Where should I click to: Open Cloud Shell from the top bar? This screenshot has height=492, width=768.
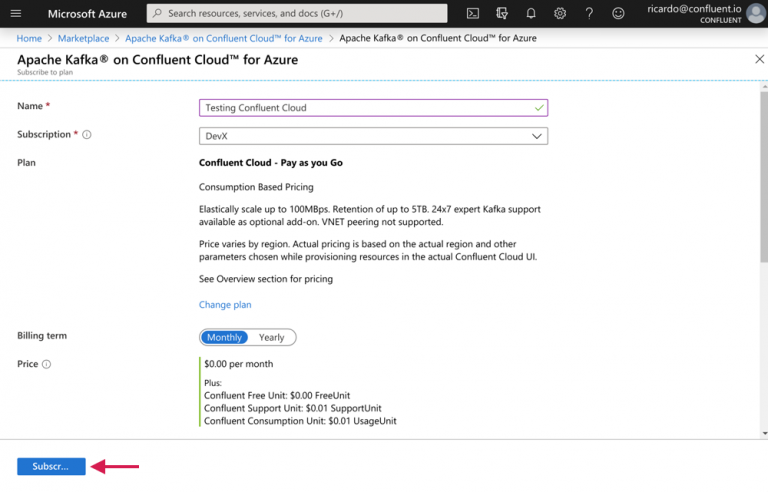click(x=473, y=13)
